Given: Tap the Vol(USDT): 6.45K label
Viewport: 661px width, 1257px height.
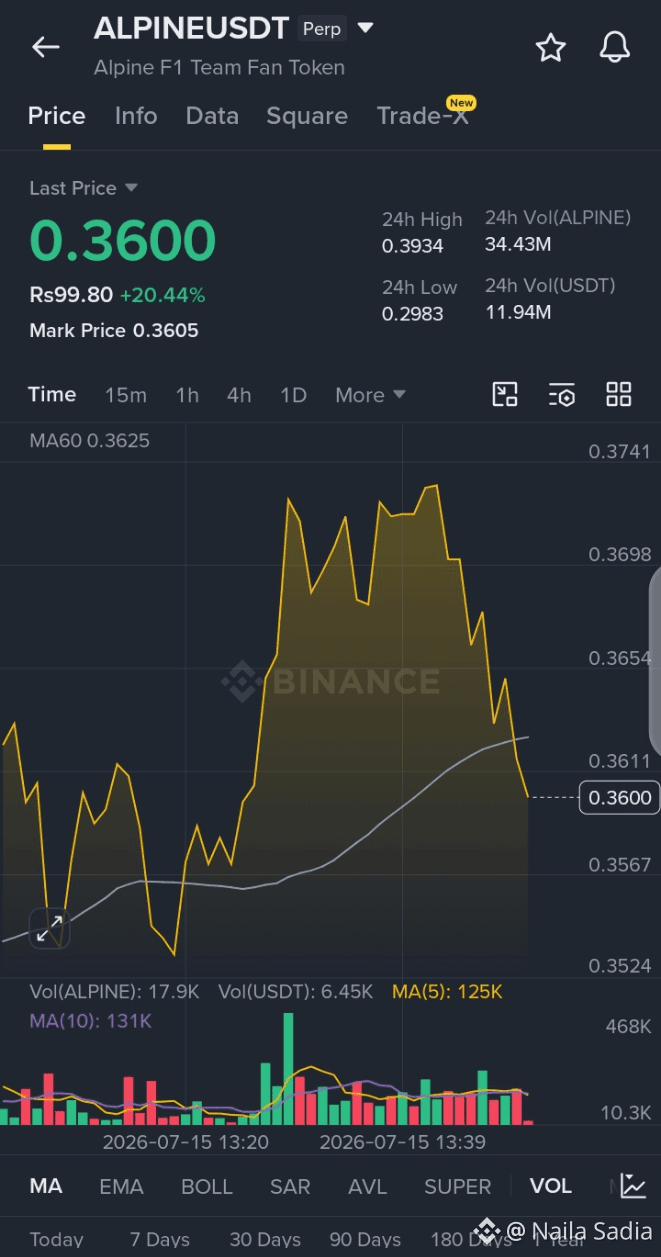Looking at the screenshot, I should [296, 992].
